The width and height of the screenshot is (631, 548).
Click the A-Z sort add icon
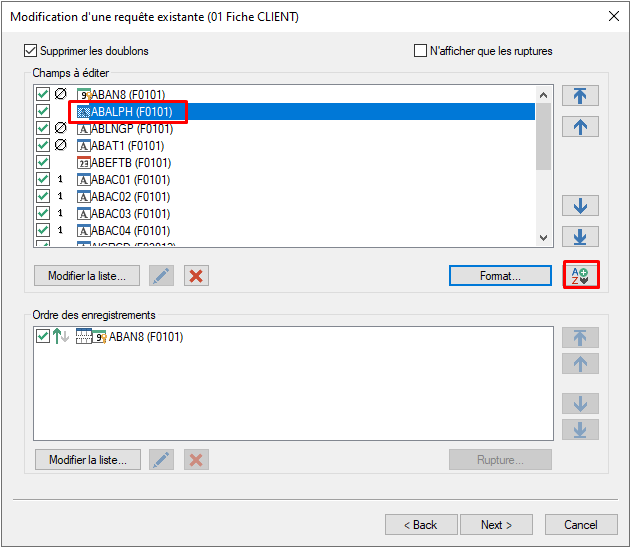581,275
